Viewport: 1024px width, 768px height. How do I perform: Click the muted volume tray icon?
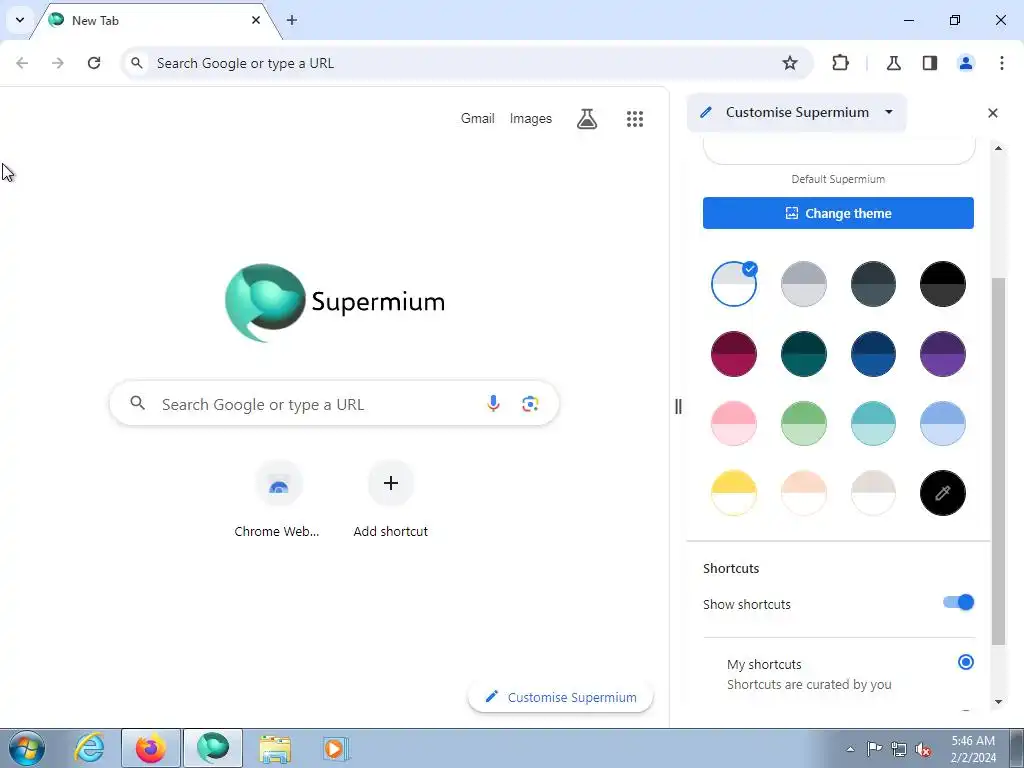coord(923,749)
